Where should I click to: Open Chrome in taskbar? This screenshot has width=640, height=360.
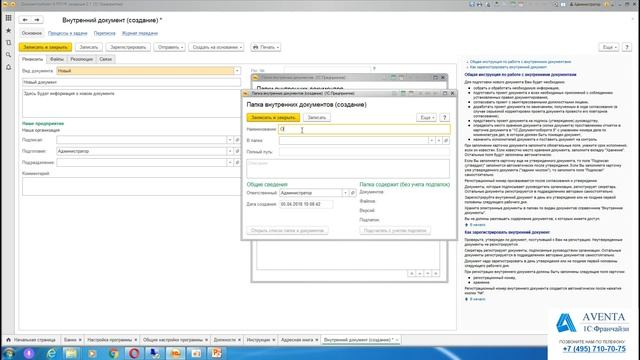pos(113,353)
